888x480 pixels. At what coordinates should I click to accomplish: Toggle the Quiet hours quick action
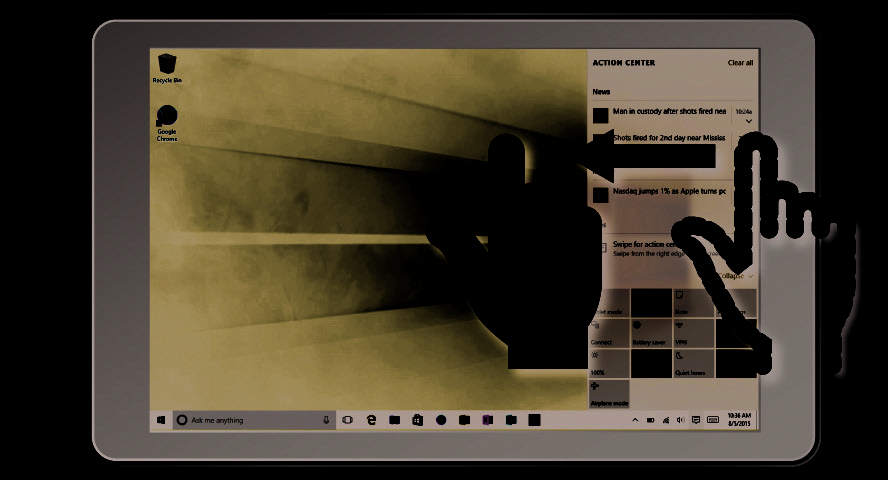click(x=694, y=363)
